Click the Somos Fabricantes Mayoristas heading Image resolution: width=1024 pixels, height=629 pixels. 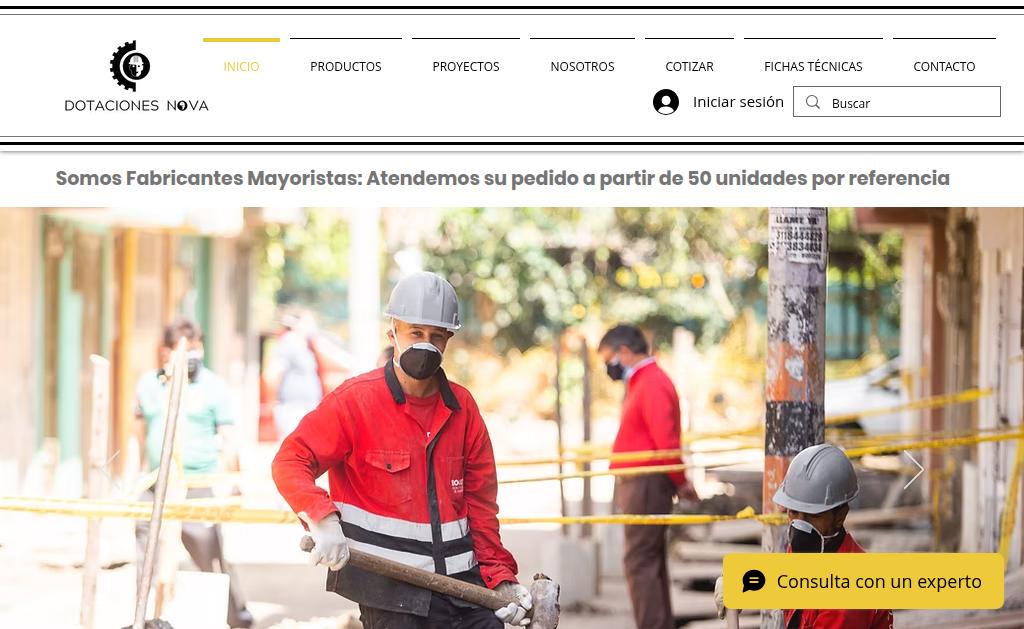point(502,178)
